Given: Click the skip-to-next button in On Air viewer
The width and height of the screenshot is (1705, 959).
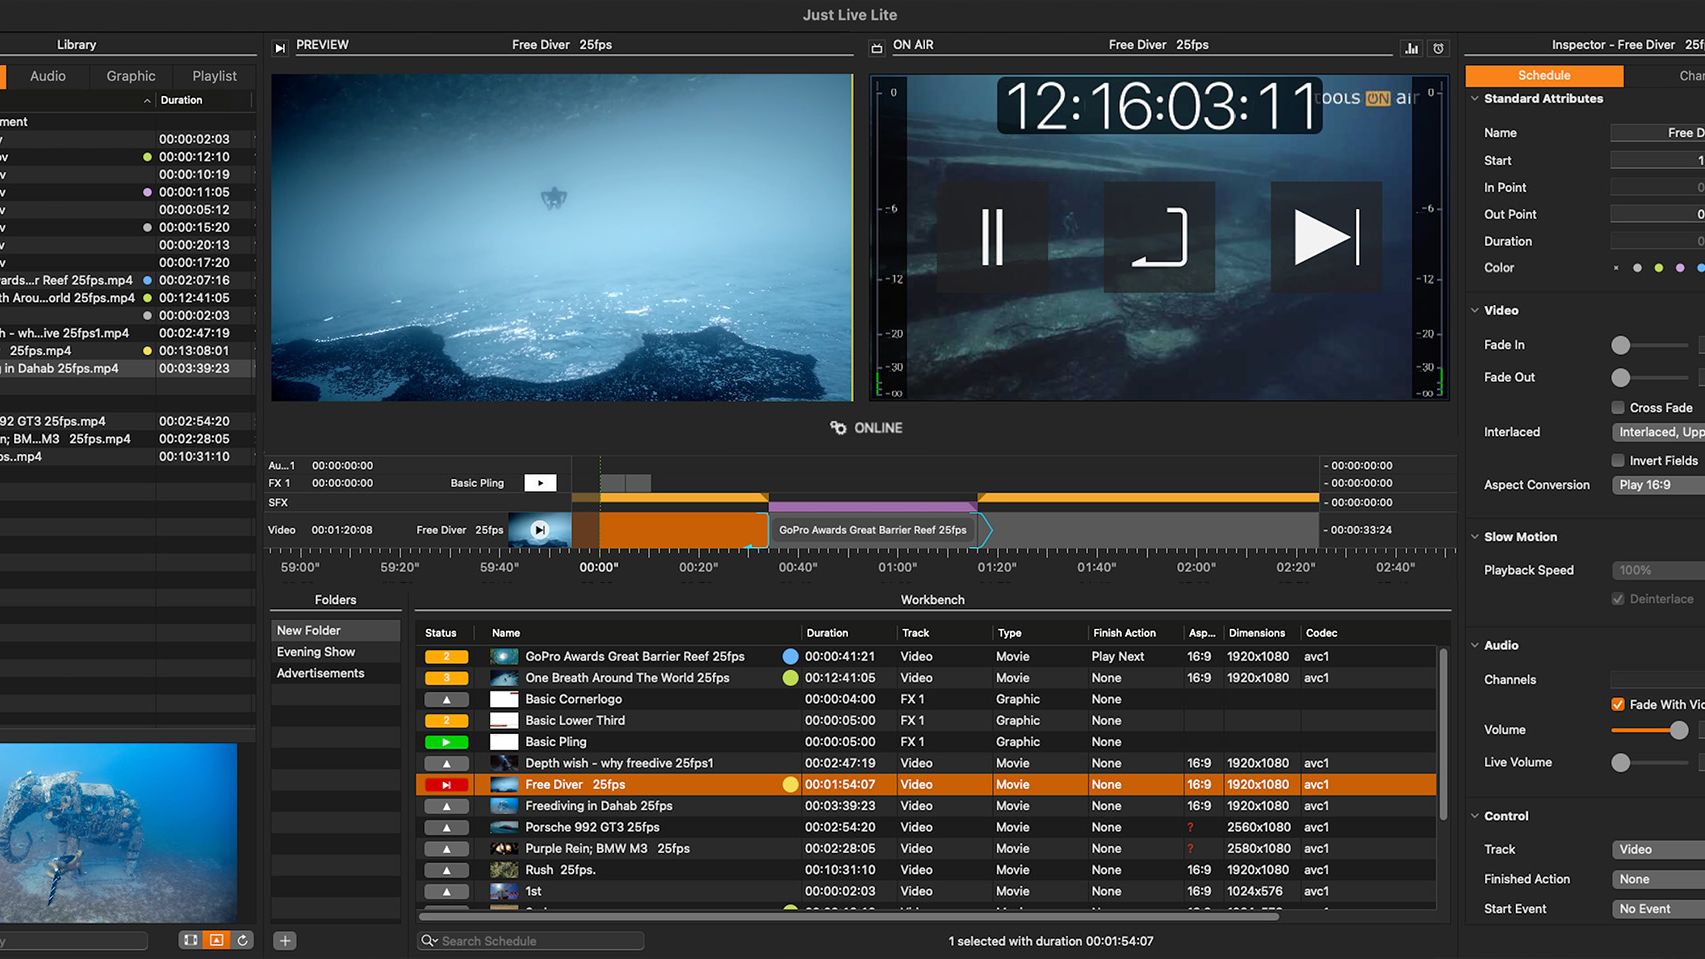Looking at the screenshot, I should point(1326,238).
